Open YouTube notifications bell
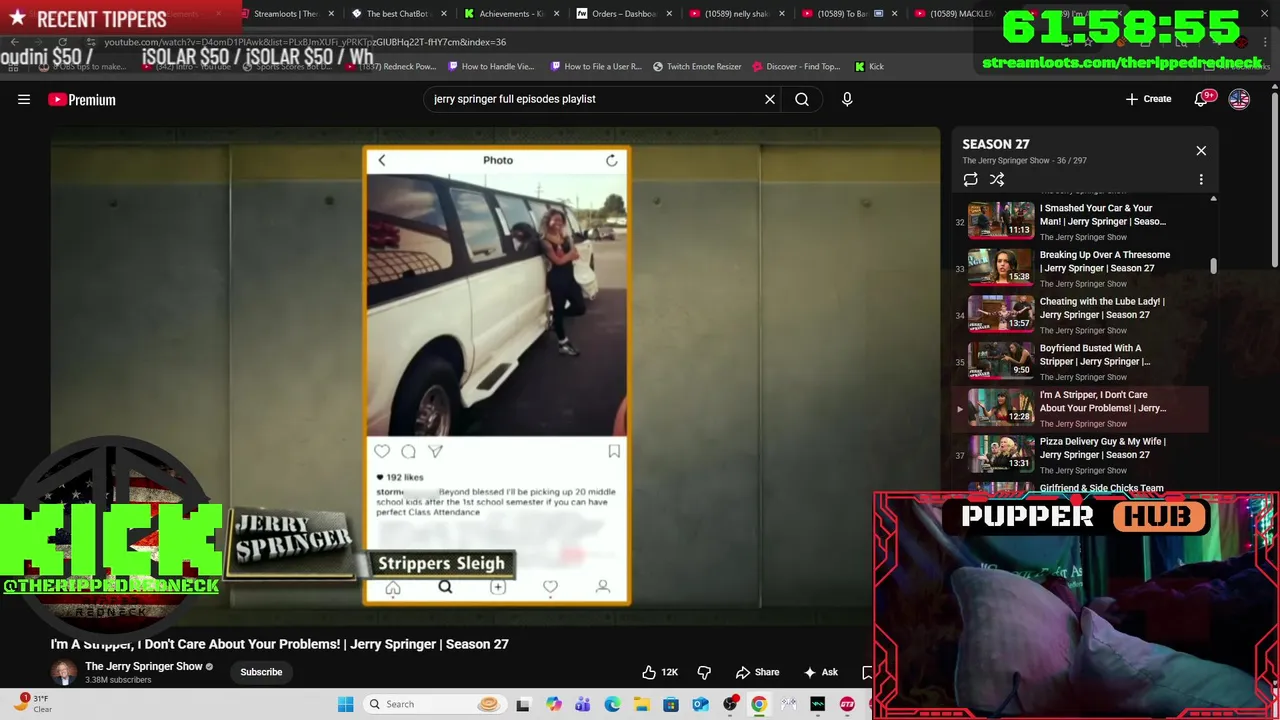Viewport: 1280px width, 720px height. point(1203,99)
